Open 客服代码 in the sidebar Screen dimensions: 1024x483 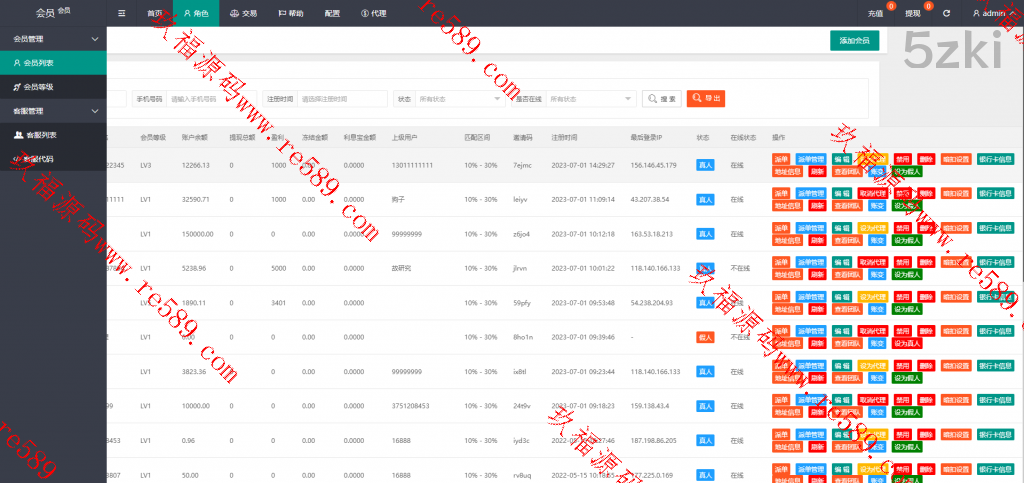(38, 158)
